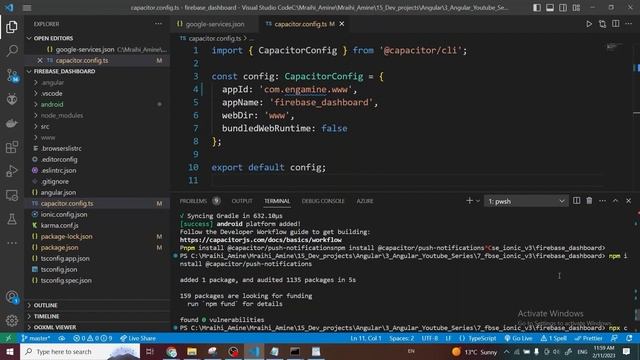Screen dimensions: 640x360
Task: Open the Run and Debug view
Action: click(x=12, y=171)
